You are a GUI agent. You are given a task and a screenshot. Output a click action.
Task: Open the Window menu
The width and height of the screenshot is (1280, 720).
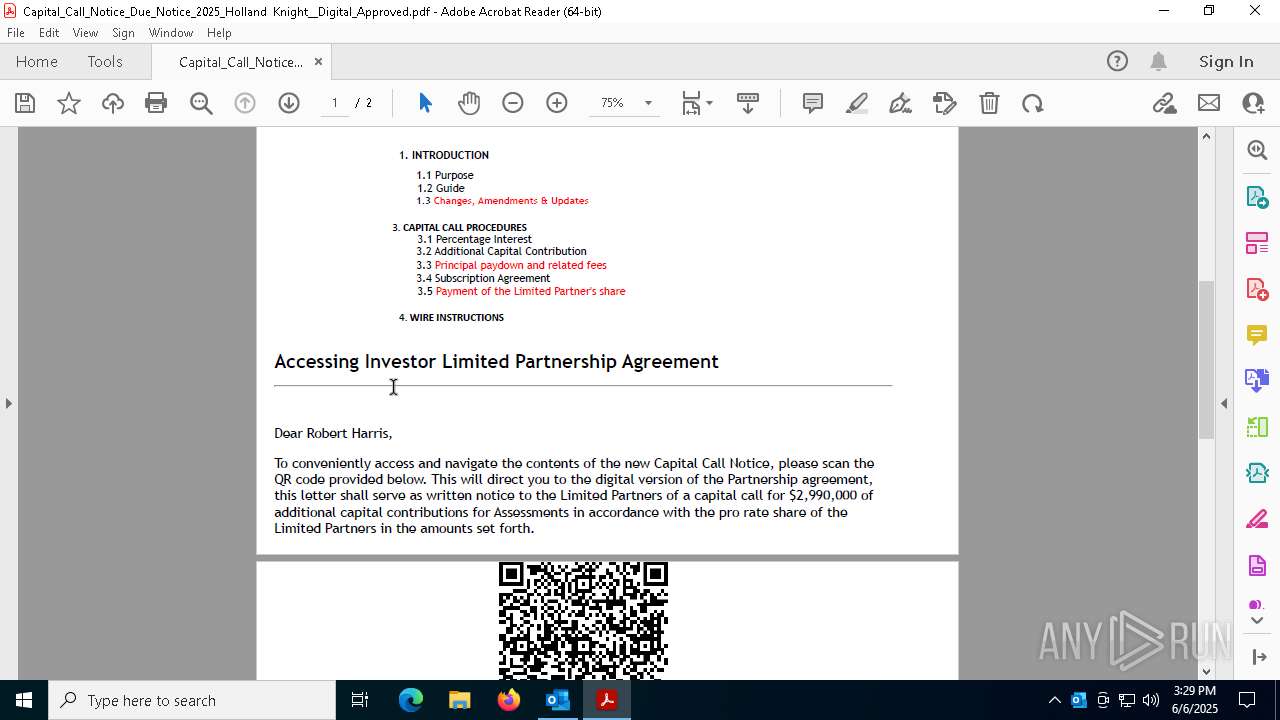pyautogui.click(x=171, y=33)
